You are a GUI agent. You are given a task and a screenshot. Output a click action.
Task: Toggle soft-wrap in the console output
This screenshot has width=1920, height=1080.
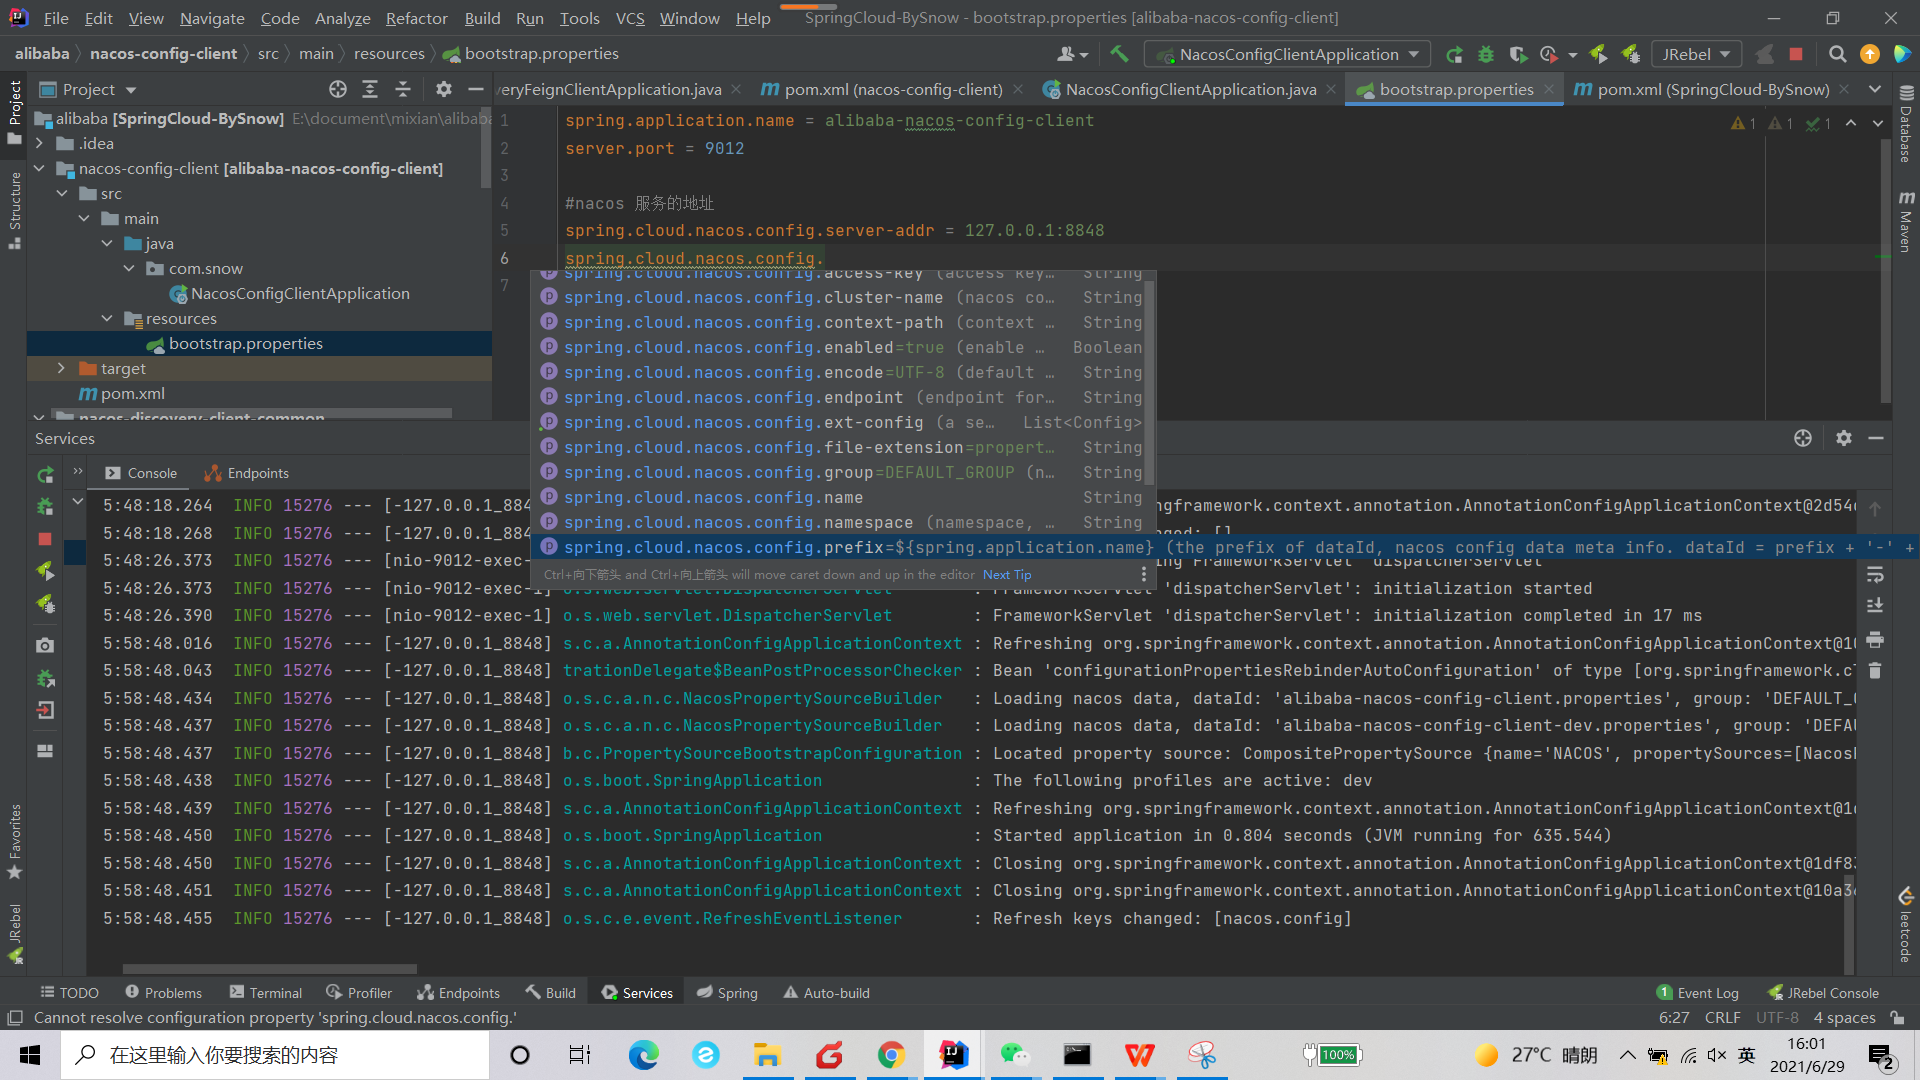click(1875, 574)
